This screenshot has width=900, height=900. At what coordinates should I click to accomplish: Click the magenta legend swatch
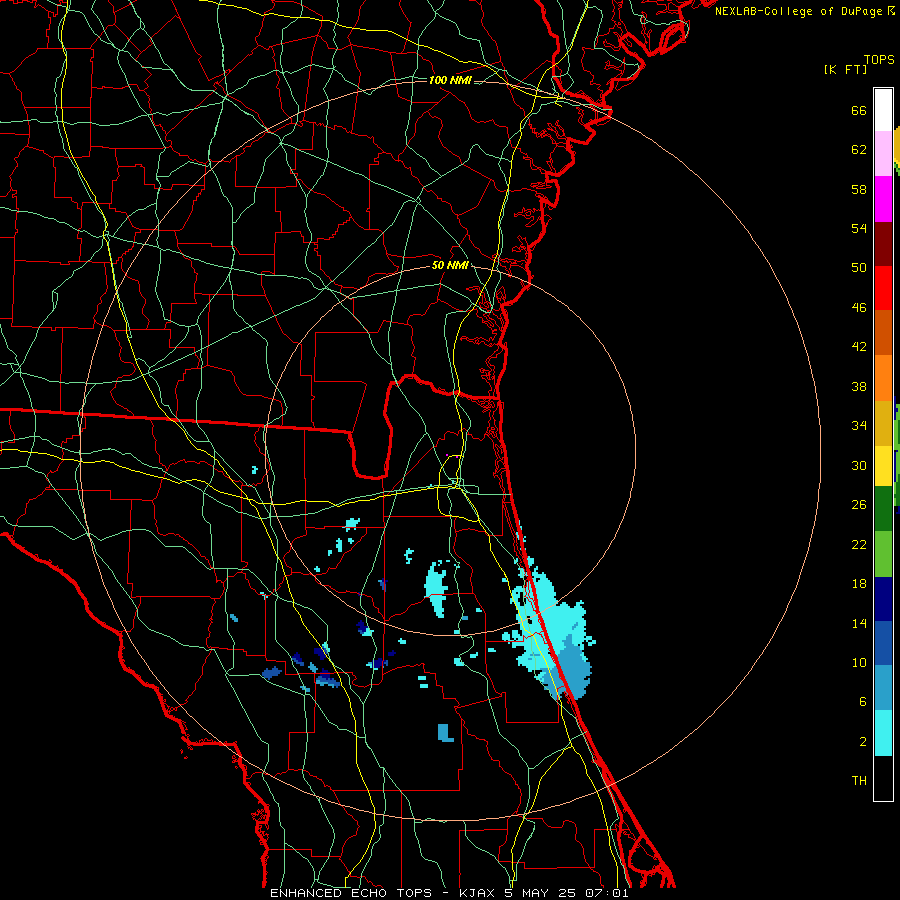883,199
